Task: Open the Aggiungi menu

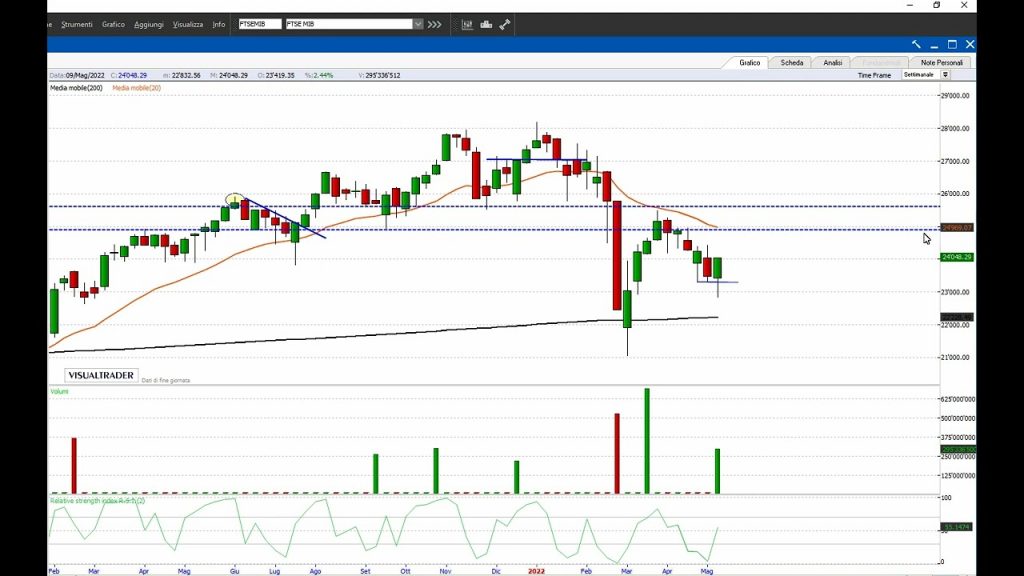Action: coord(148,24)
